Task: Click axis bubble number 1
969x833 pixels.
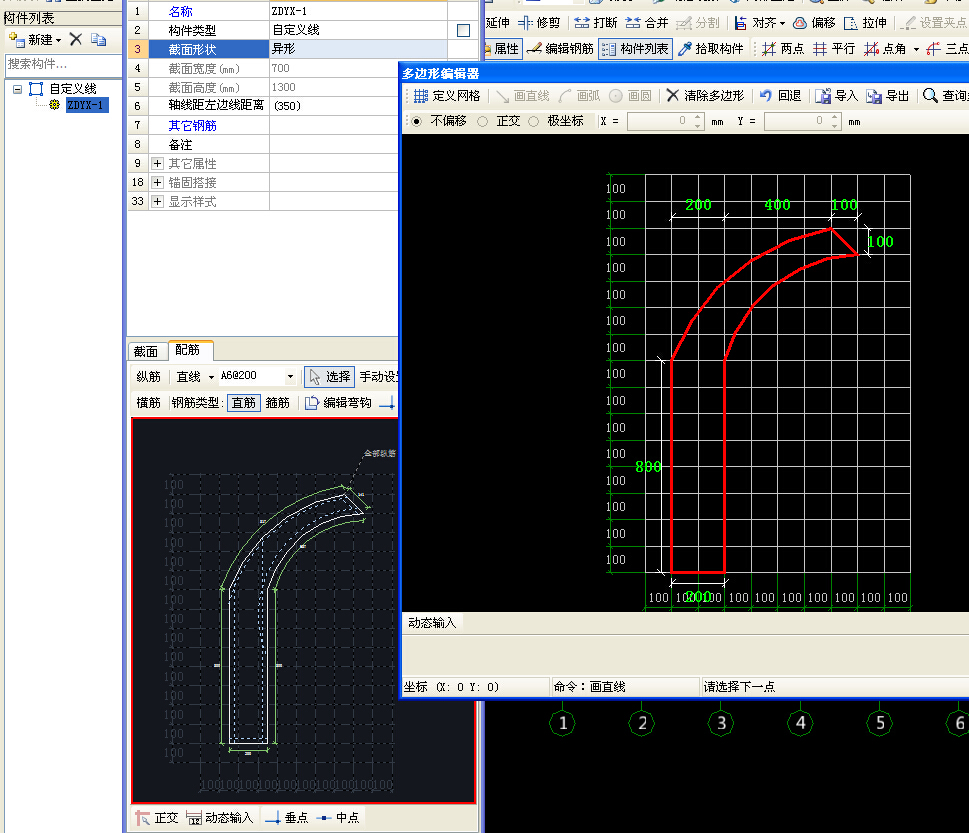Action: (x=562, y=723)
